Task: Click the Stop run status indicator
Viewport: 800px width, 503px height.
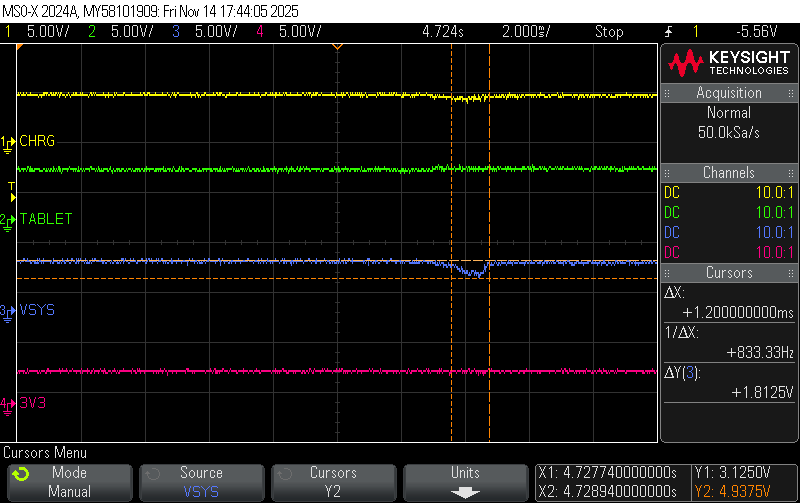Action: click(609, 32)
